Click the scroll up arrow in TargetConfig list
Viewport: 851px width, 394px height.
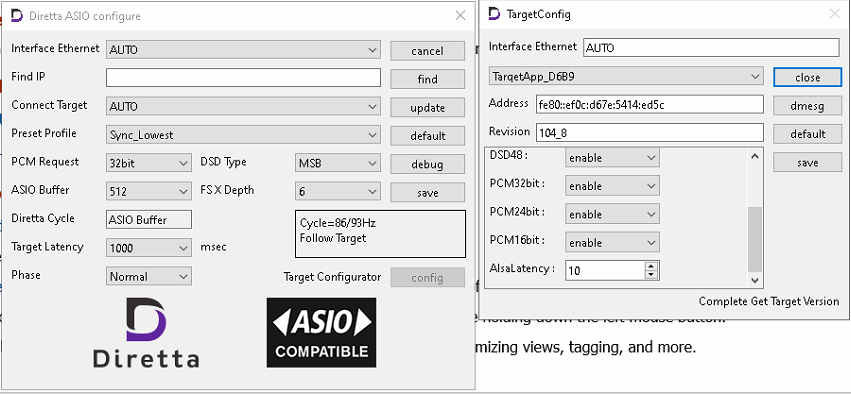click(755, 156)
